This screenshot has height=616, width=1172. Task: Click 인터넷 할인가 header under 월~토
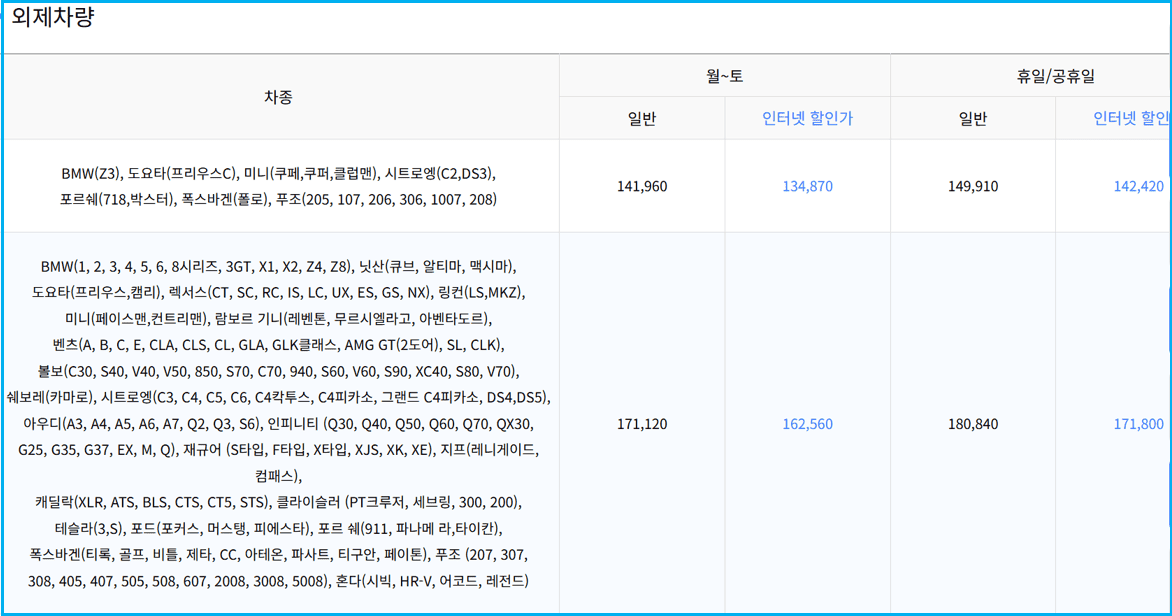[807, 118]
